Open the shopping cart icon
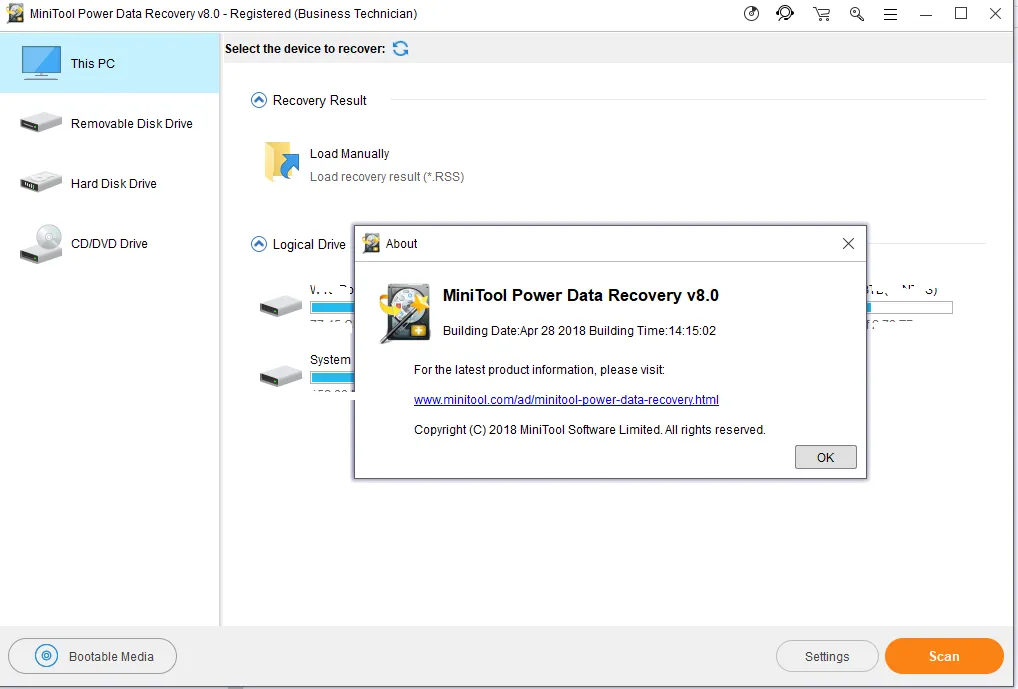1018x689 pixels. (x=821, y=14)
